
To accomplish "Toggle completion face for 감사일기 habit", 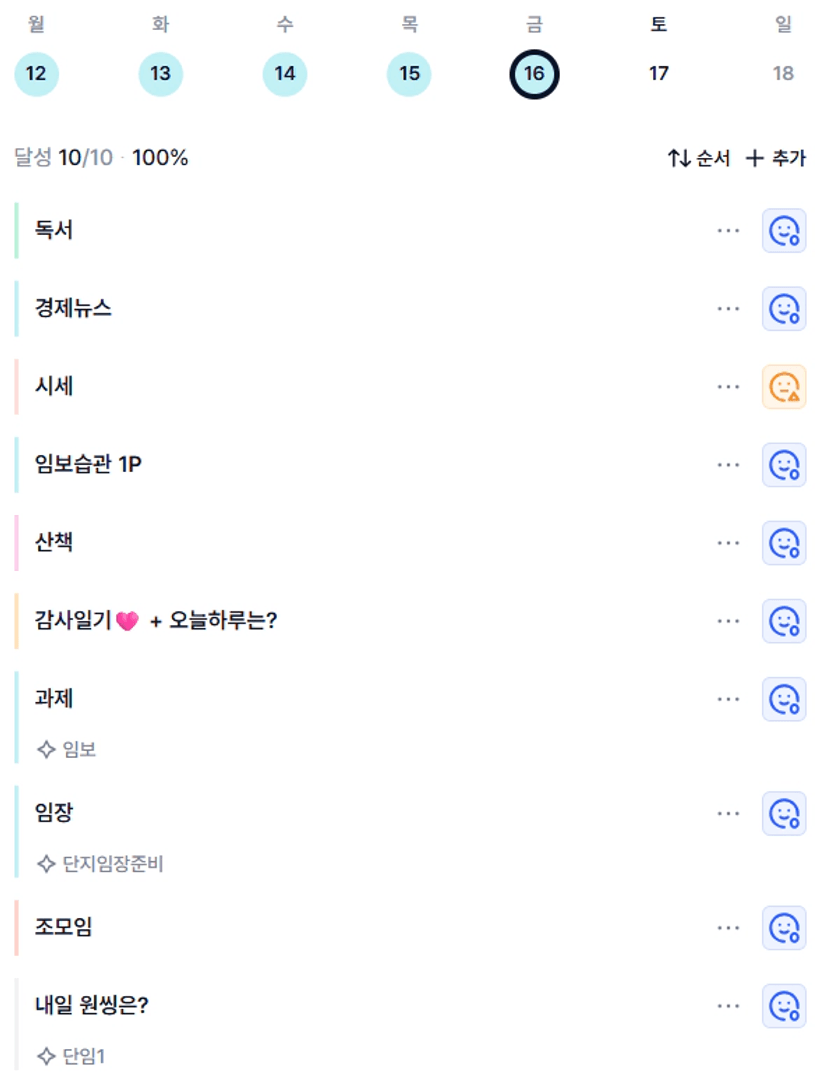I will click(x=784, y=621).
